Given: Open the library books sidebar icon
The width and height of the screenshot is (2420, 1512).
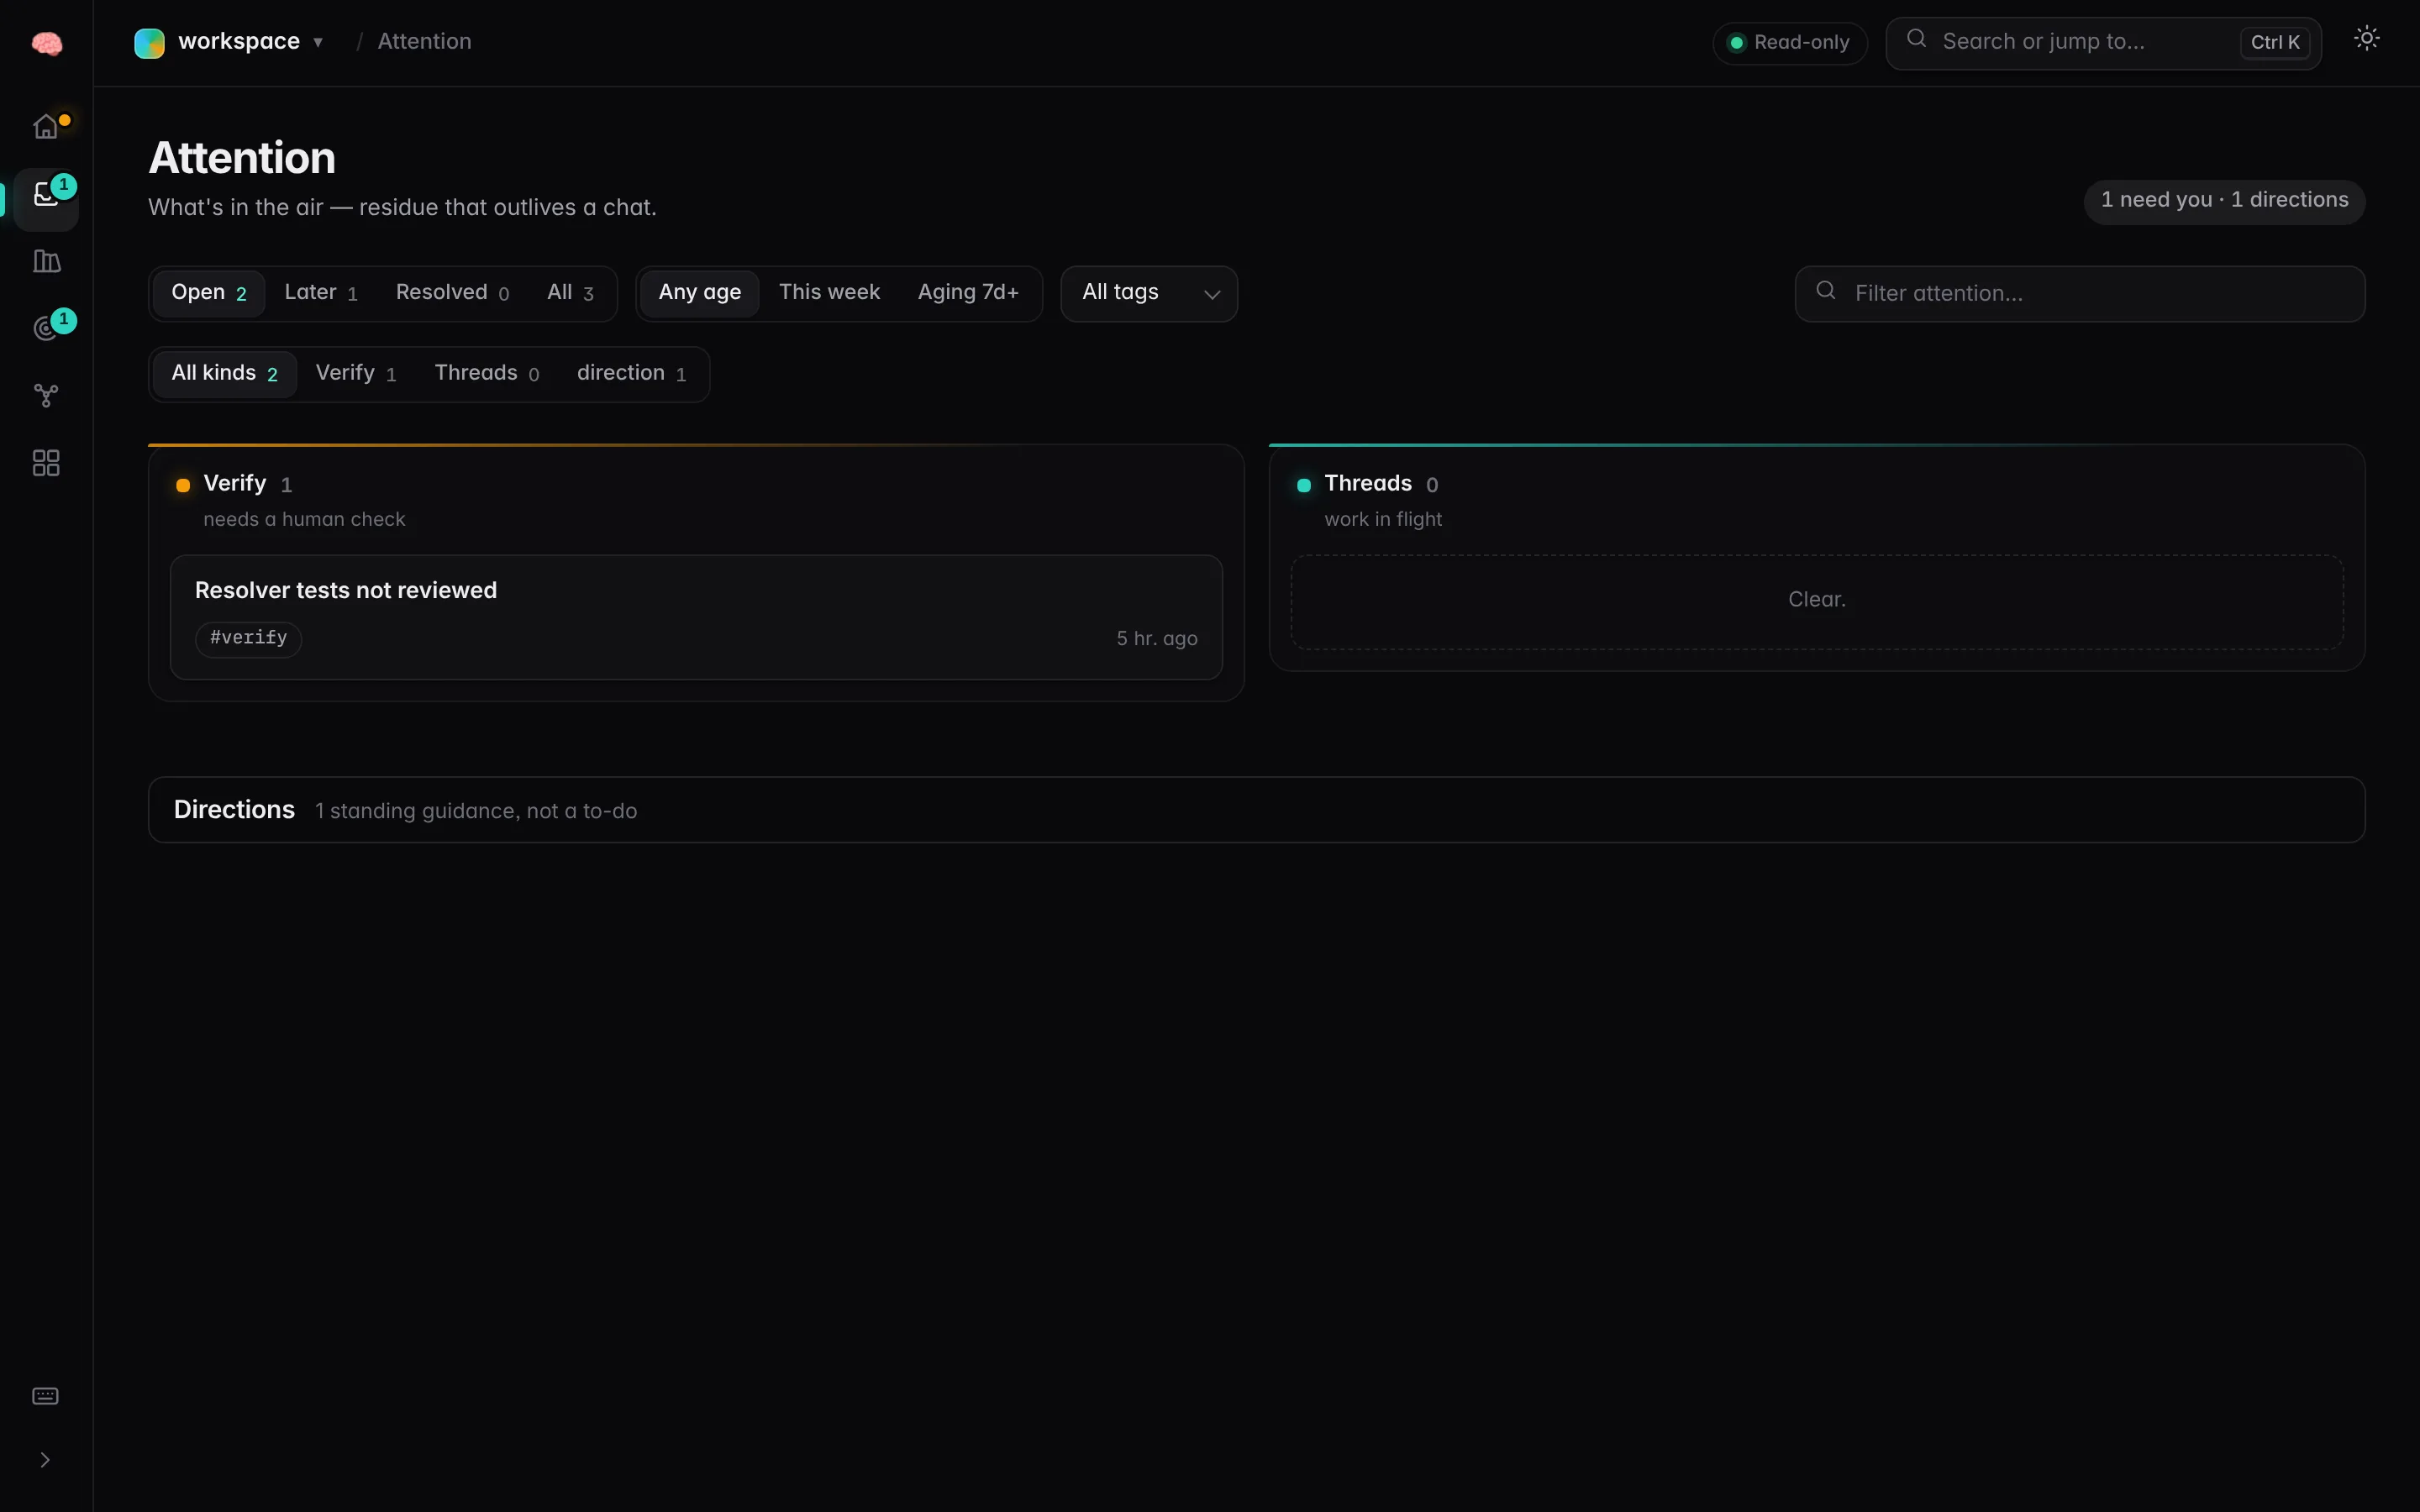Looking at the screenshot, I should click(46, 261).
